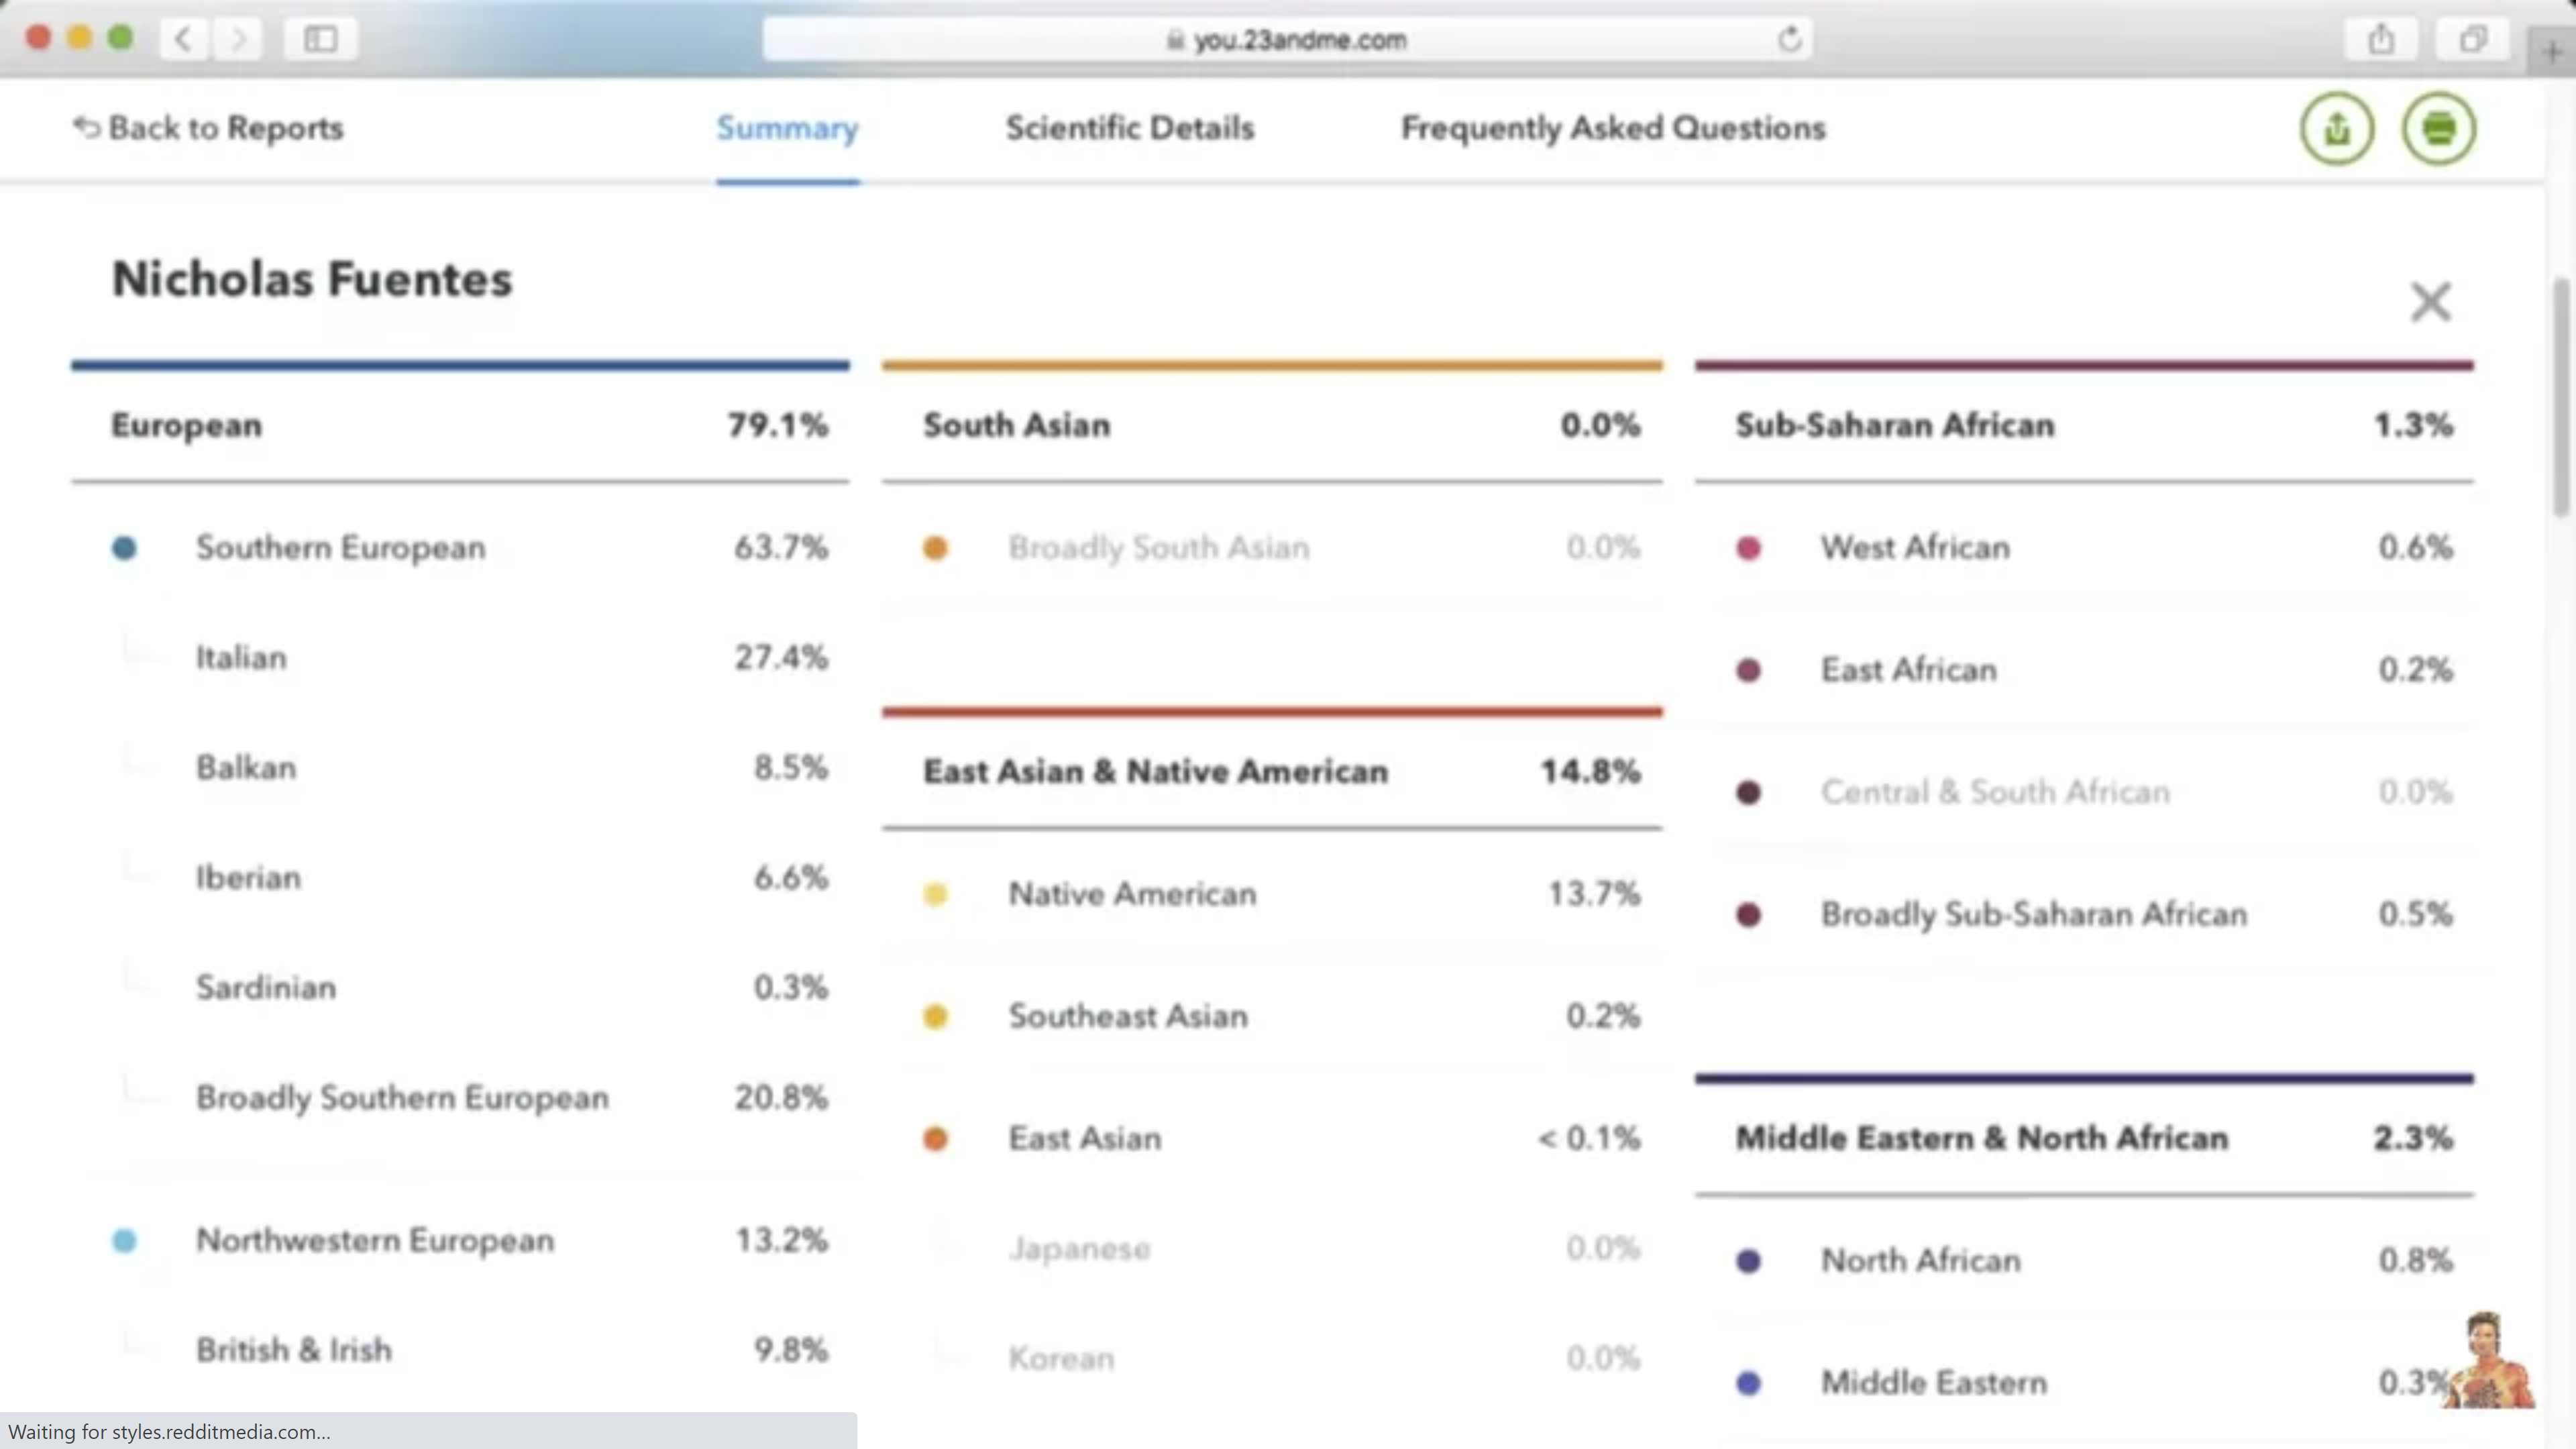The height and width of the screenshot is (1449, 2576).
Task: Toggle the Safari sidebar button
Action: pos(320,39)
